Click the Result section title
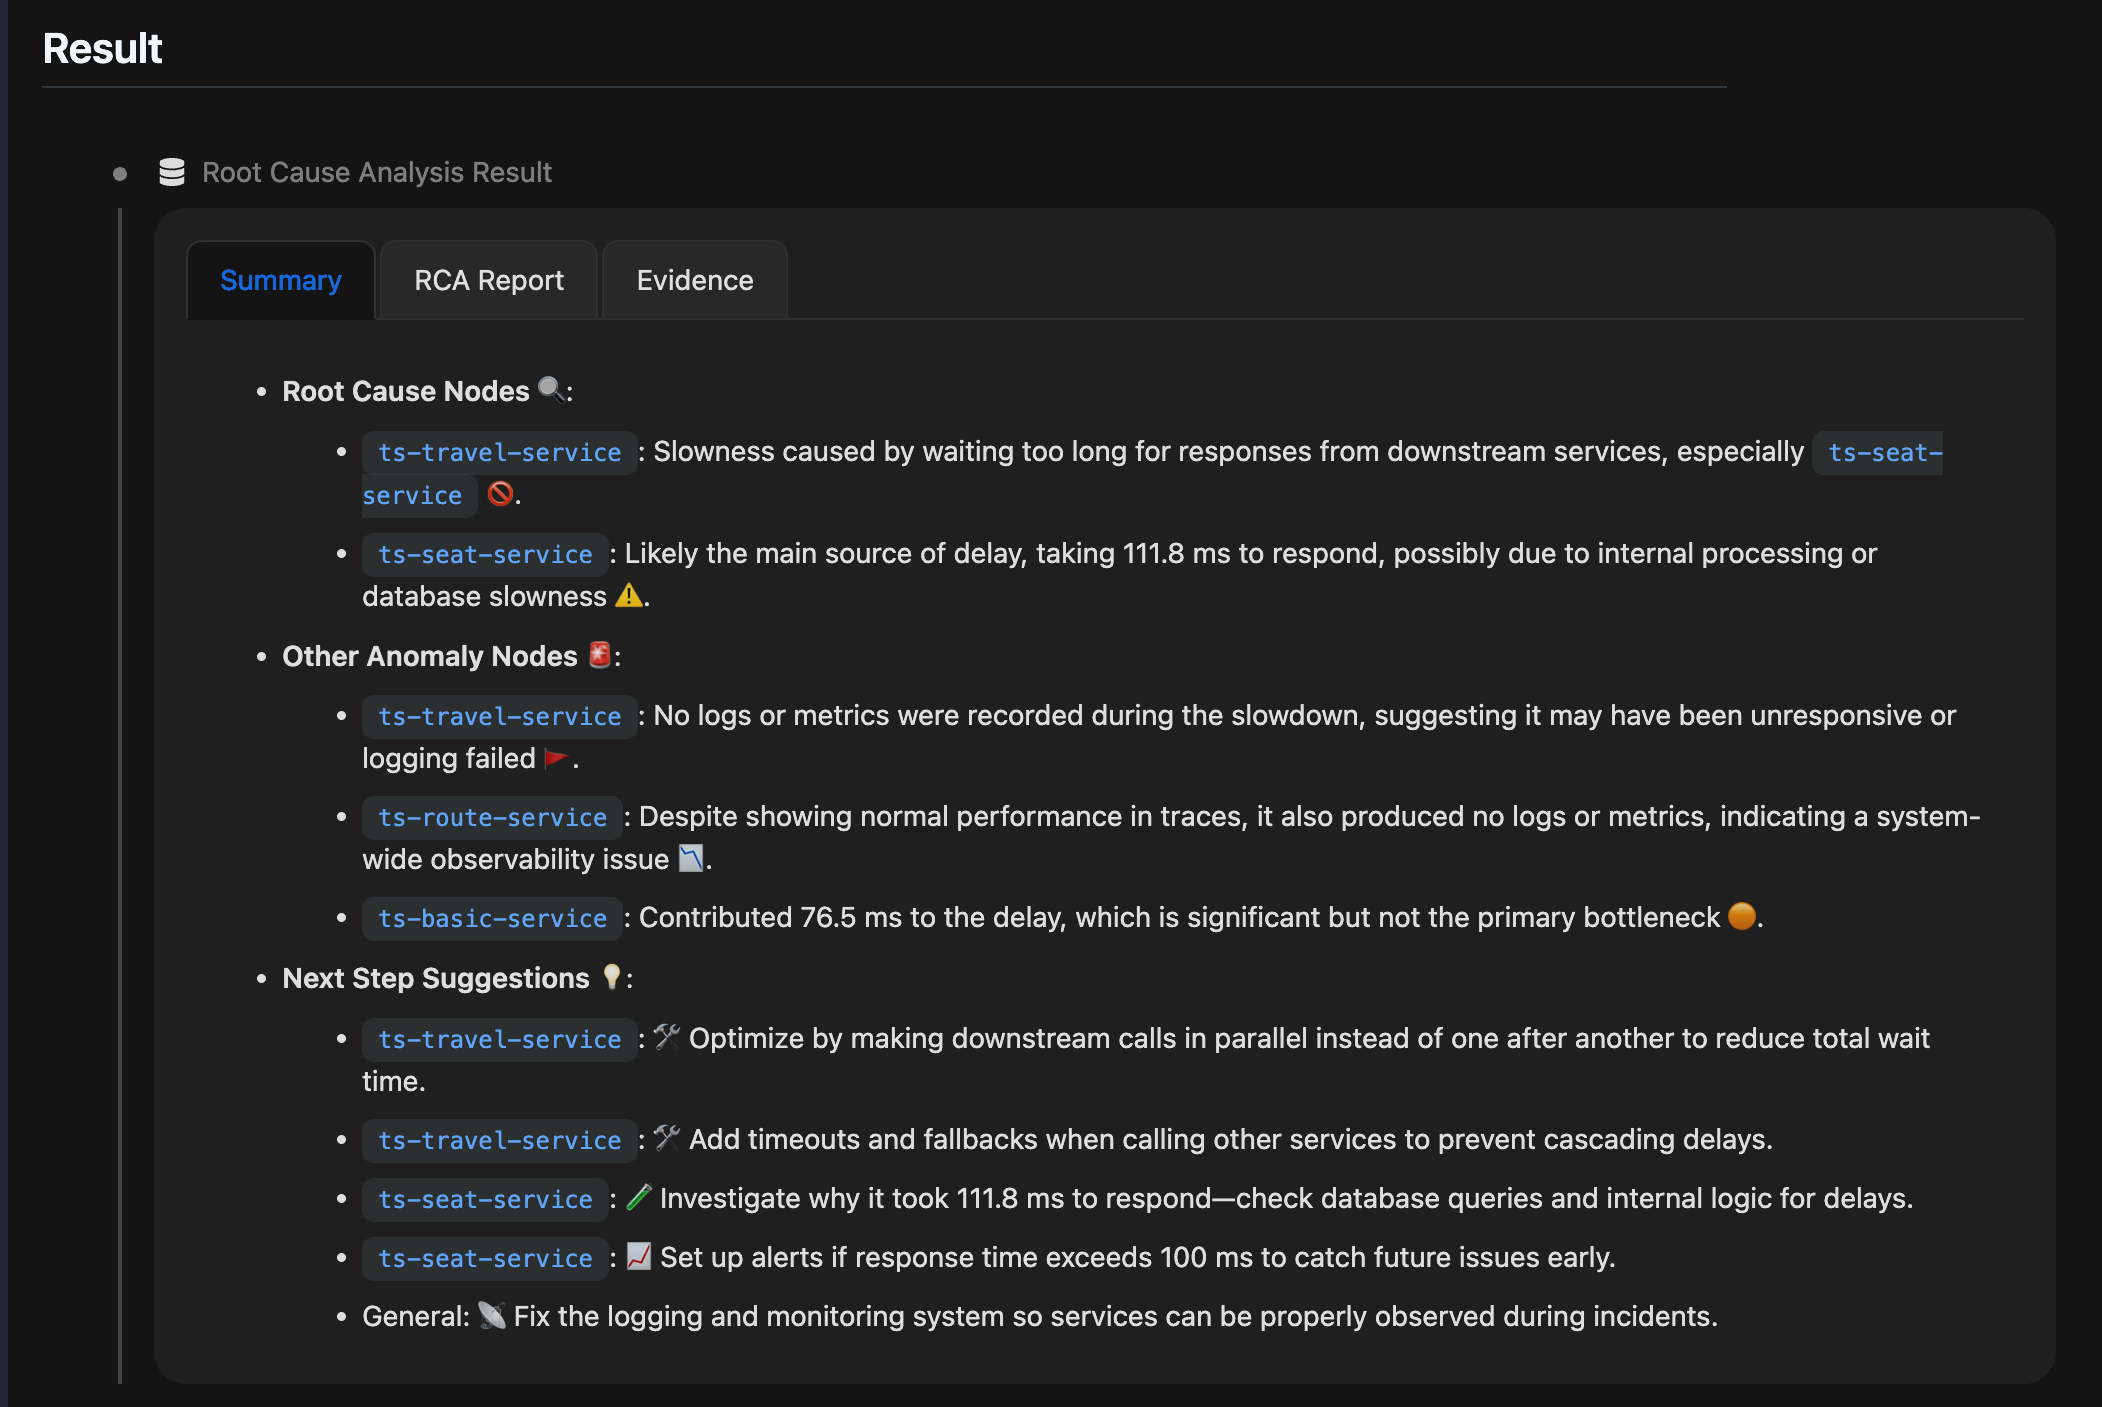Viewport: 2102px width, 1407px height. click(x=102, y=48)
